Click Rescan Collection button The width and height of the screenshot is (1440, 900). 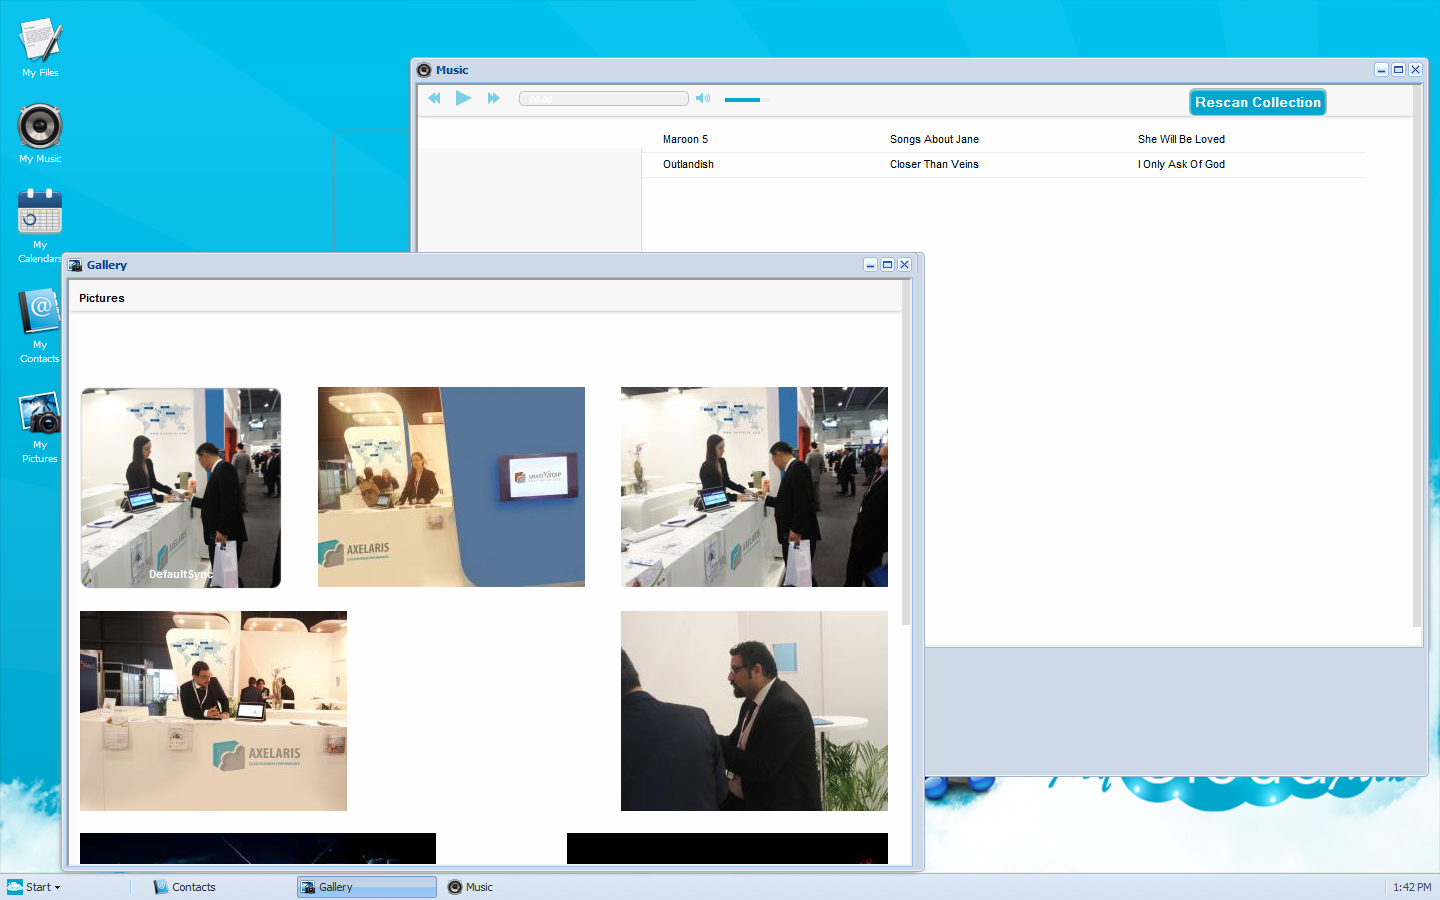pos(1258,102)
